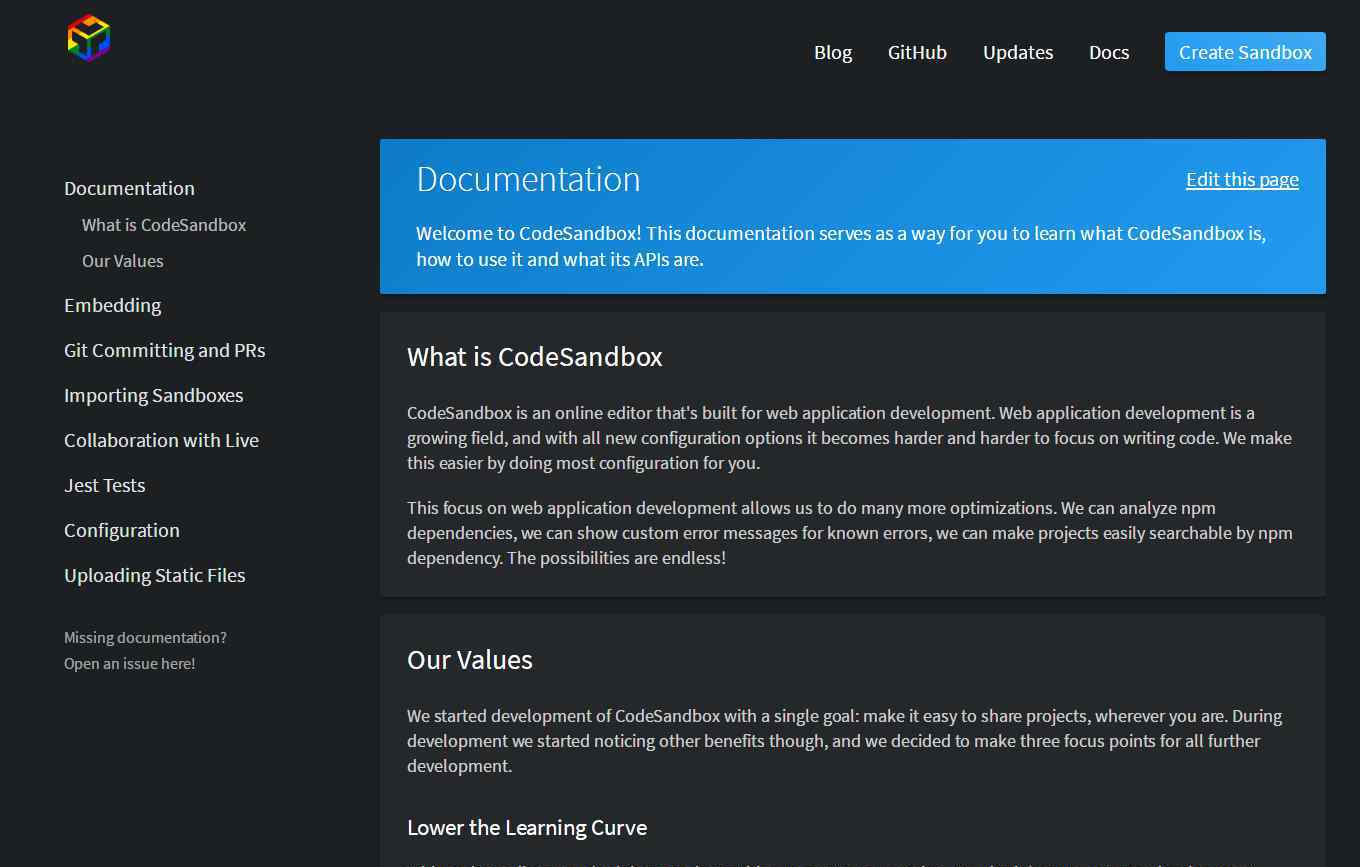Image resolution: width=1360 pixels, height=867 pixels.
Task: Select Documentation in the sidebar
Action: [x=129, y=188]
